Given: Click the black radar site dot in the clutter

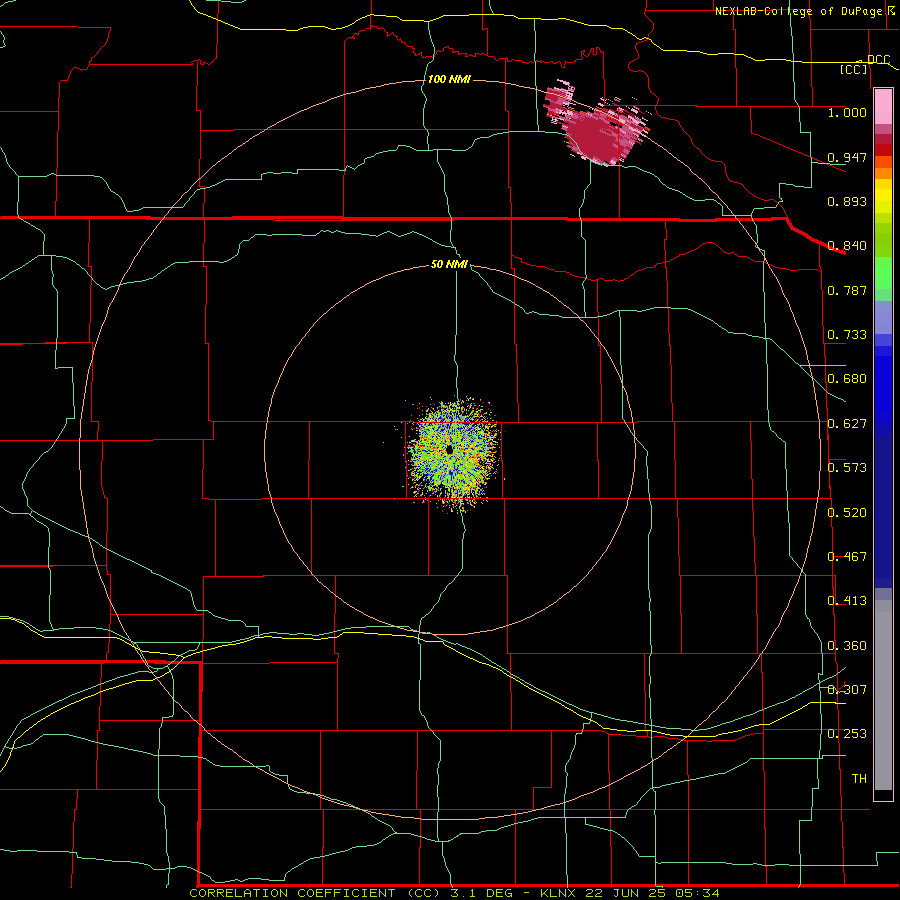Looking at the screenshot, I should coord(449,450).
